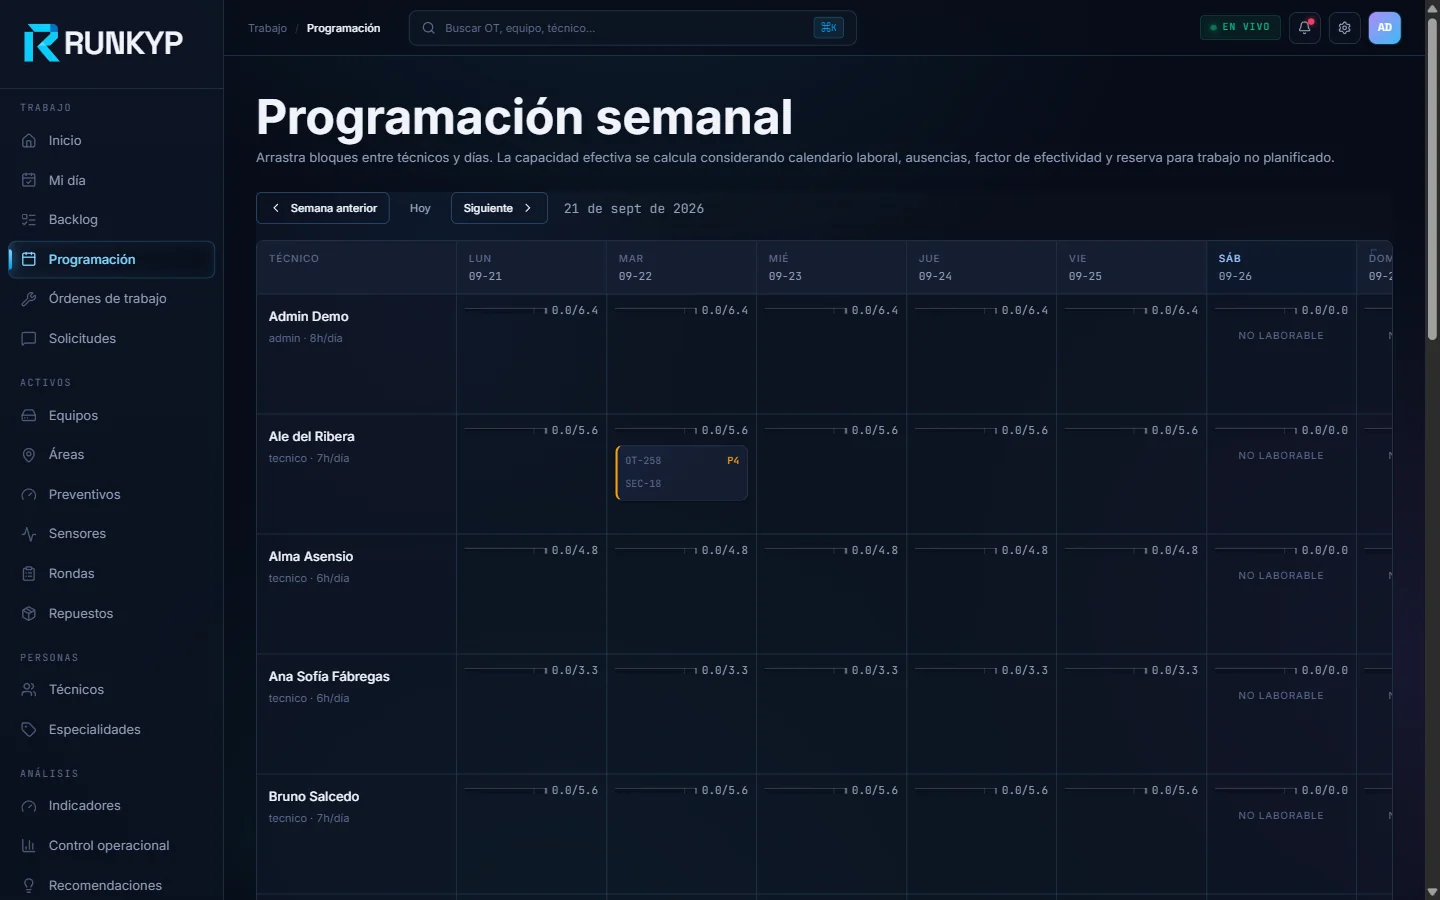Click the Preventivos icon
Viewport: 1440px width, 900px height.
29,495
